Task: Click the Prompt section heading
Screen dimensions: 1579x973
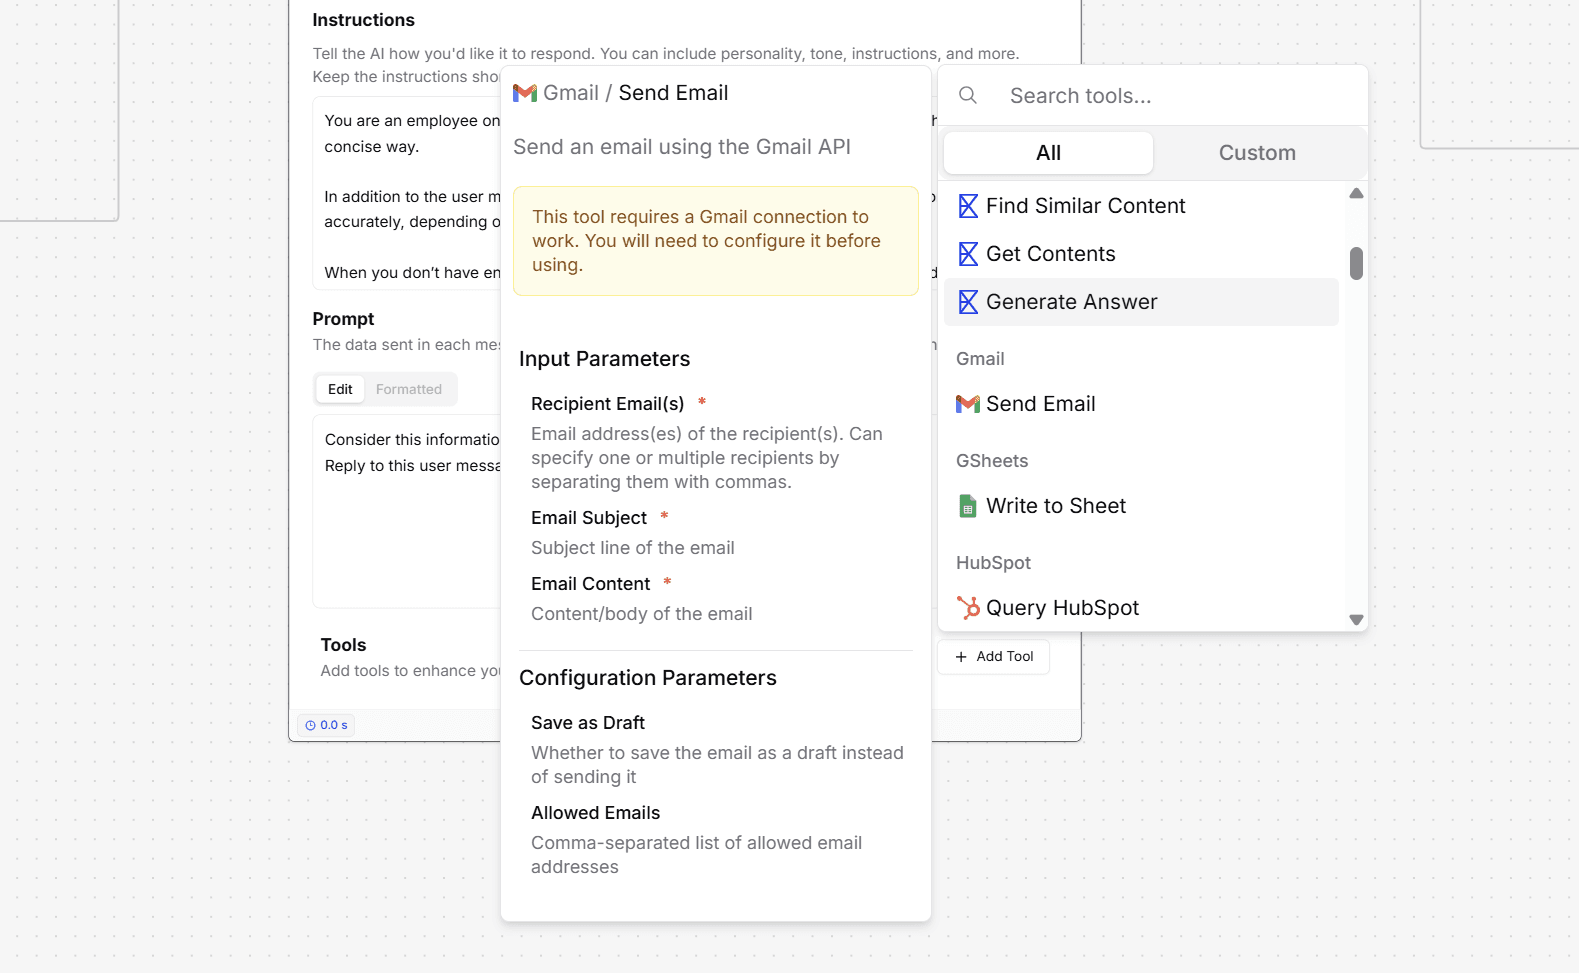Action: (x=343, y=319)
